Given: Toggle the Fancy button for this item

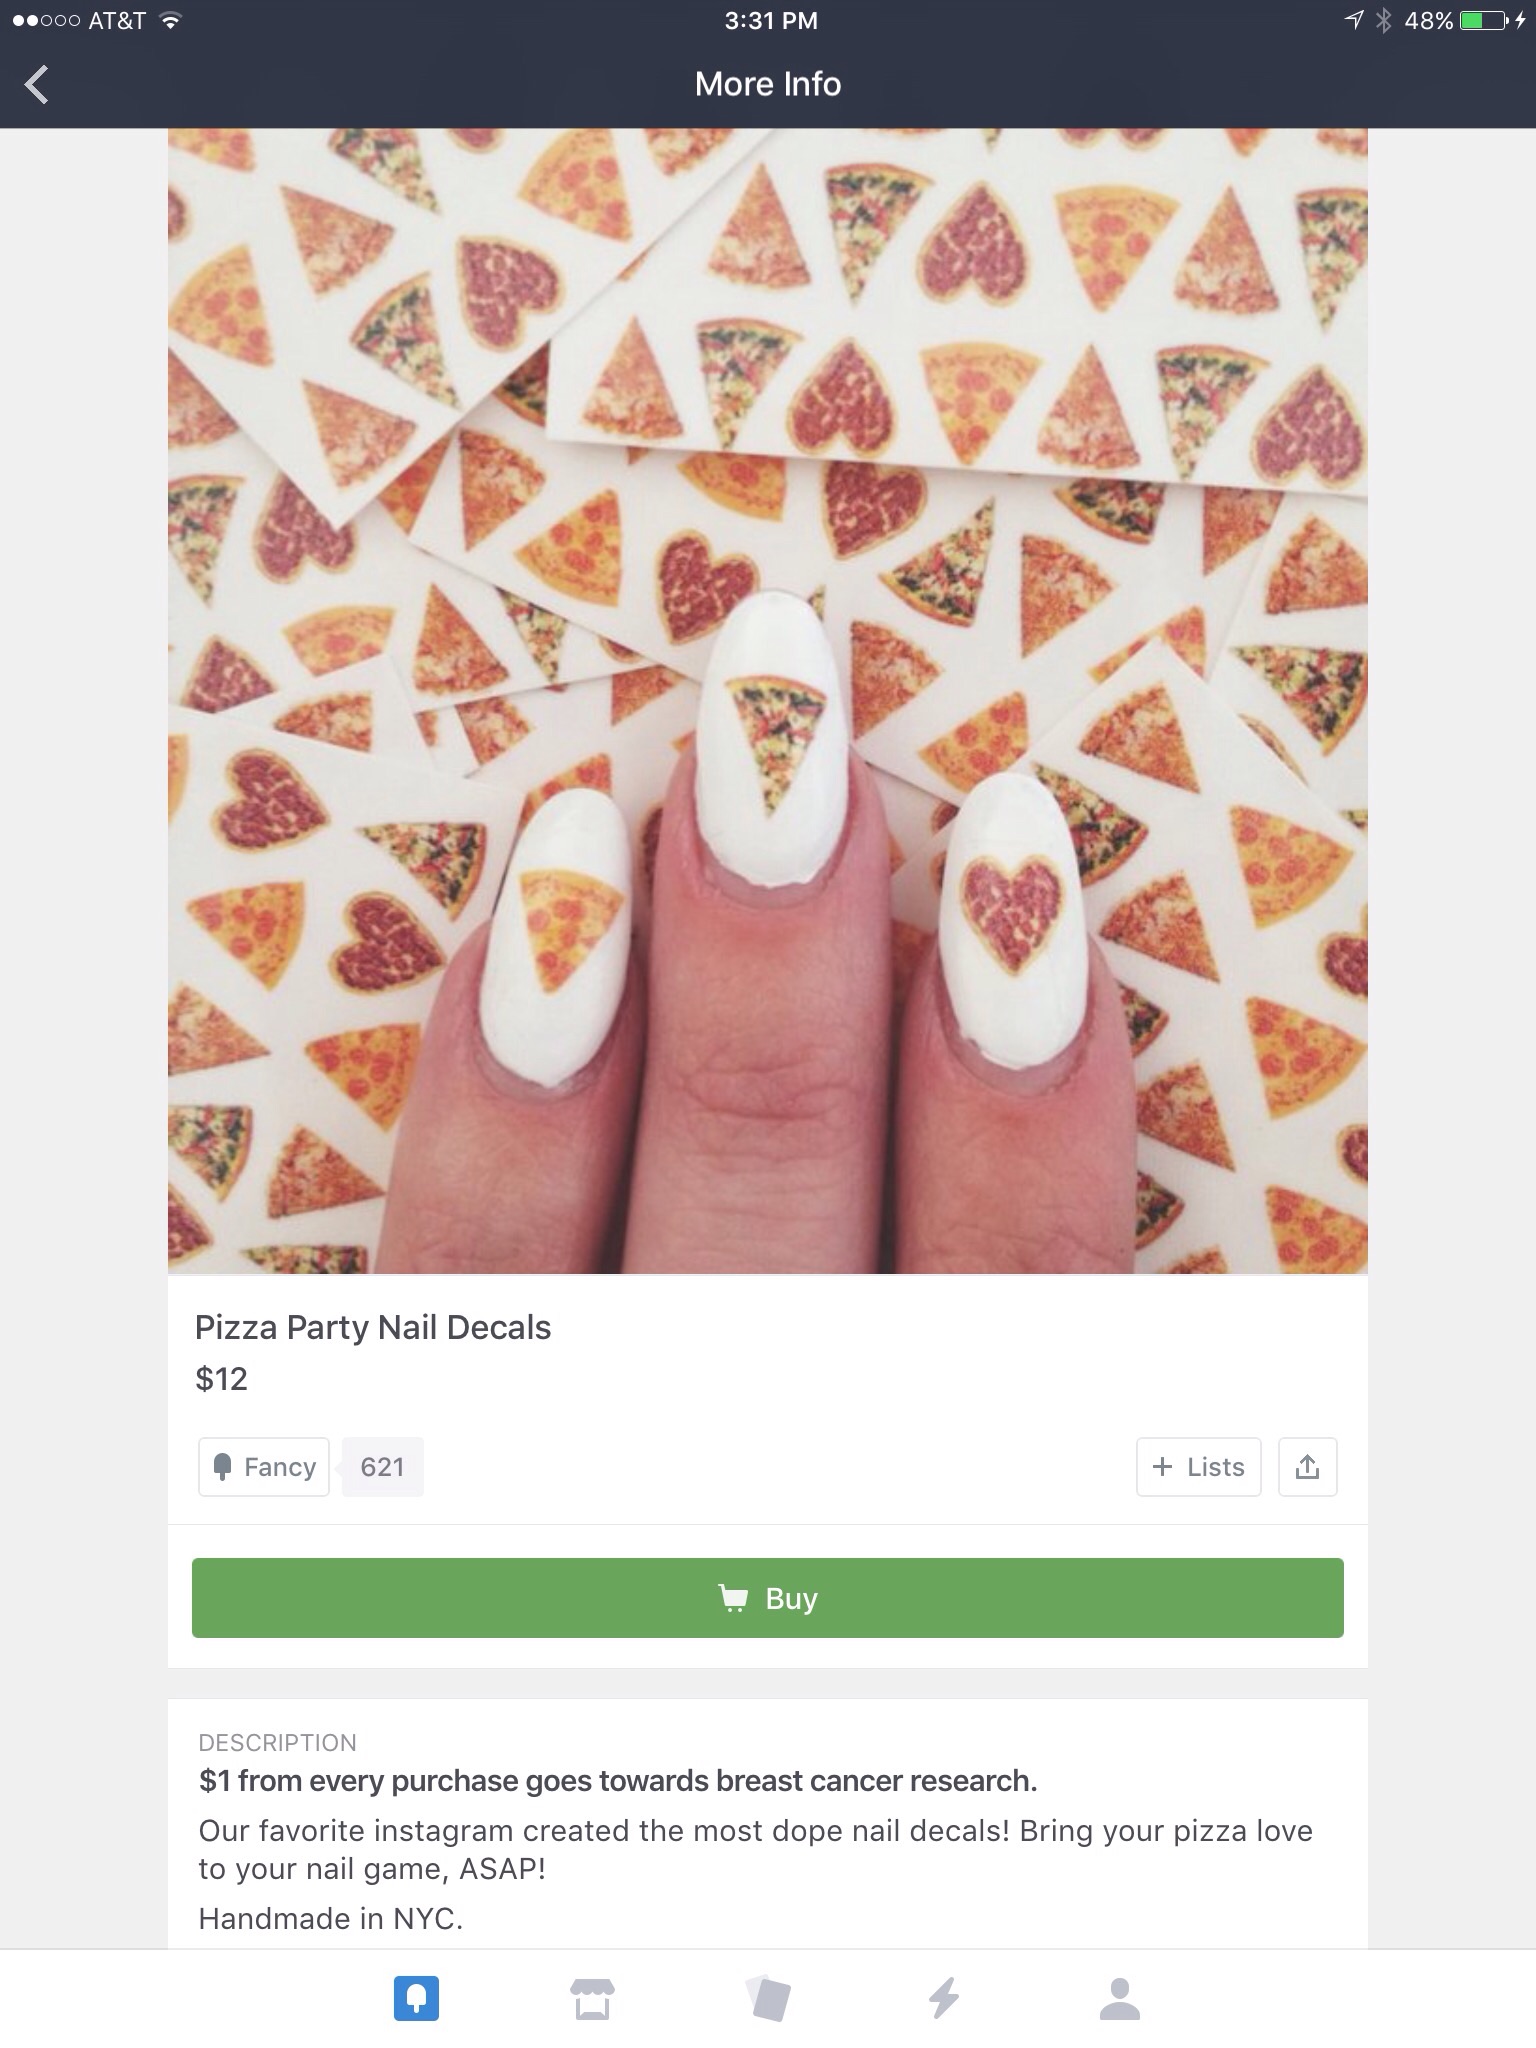Looking at the screenshot, I should click(x=264, y=1467).
